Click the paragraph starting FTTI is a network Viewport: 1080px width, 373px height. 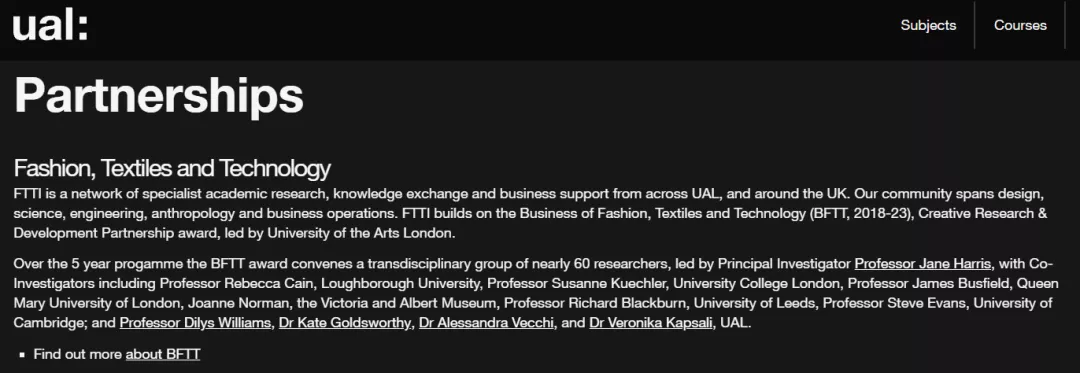(530, 213)
